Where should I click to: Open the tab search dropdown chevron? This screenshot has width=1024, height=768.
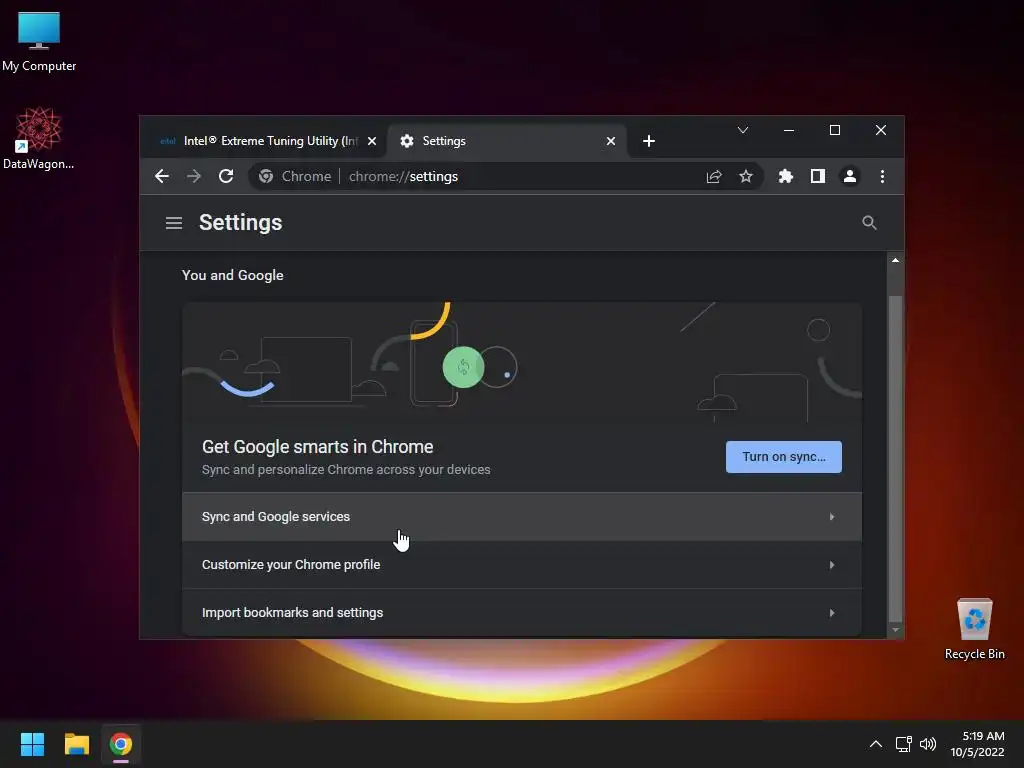pyautogui.click(x=743, y=130)
